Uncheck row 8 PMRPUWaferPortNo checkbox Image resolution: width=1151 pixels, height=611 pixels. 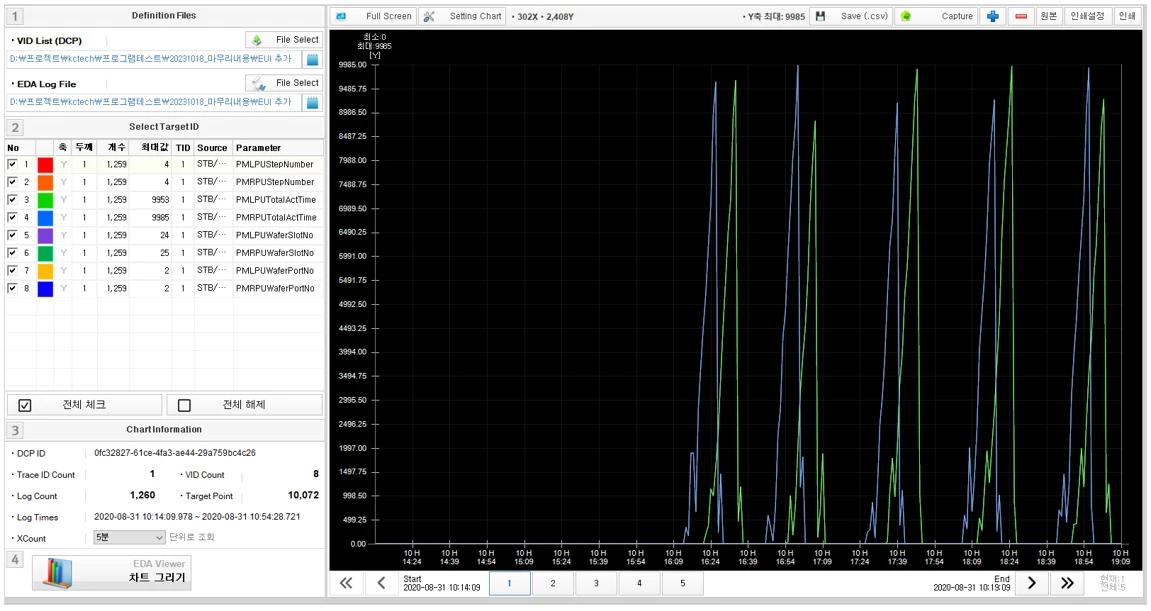pyautogui.click(x=12, y=288)
